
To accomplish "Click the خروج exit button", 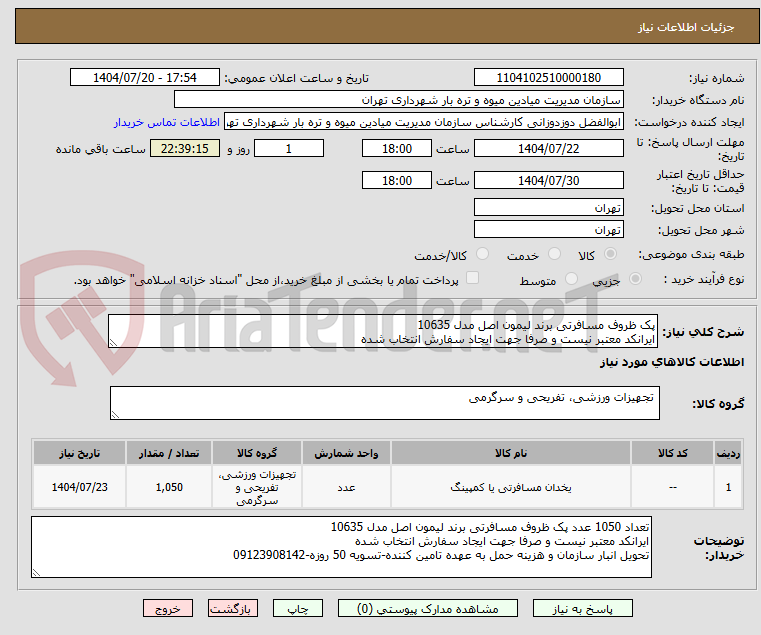I will pos(168,608).
